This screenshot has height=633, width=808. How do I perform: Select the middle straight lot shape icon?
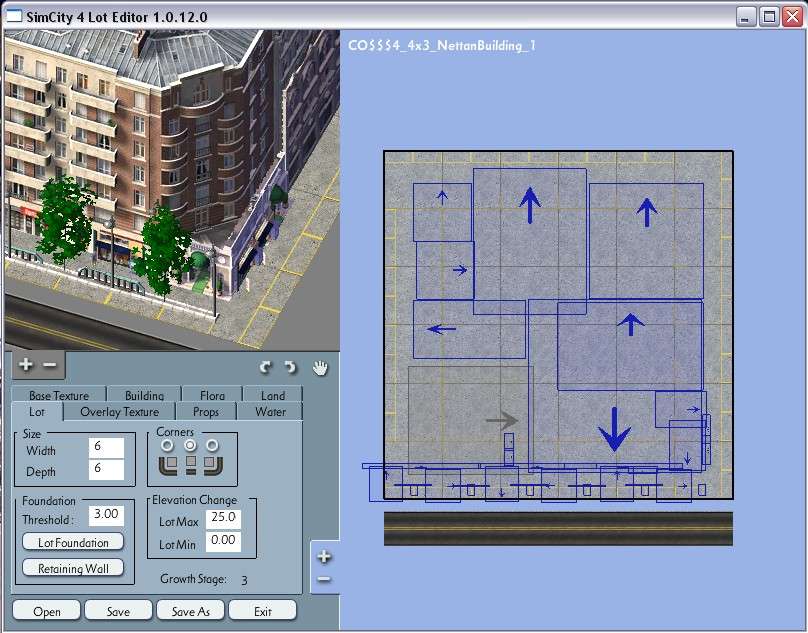pos(191,464)
